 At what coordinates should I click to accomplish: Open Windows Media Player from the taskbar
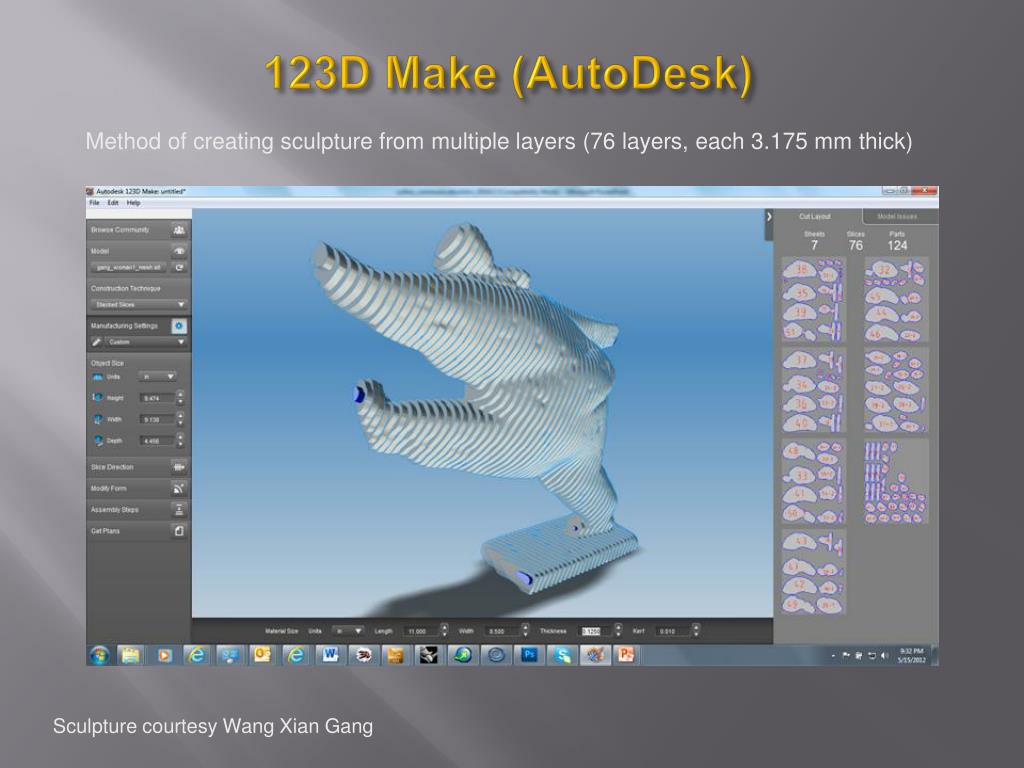pos(164,655)
